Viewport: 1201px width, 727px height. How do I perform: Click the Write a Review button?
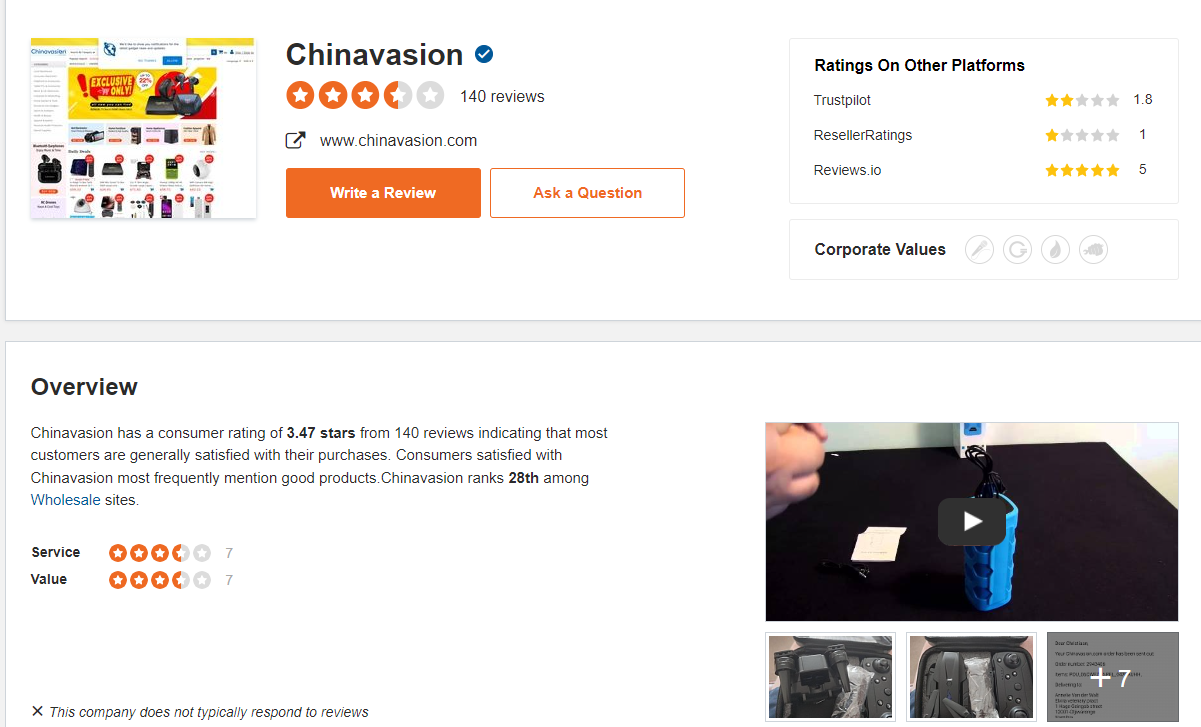pyautogui.click(x=383, y=193)
